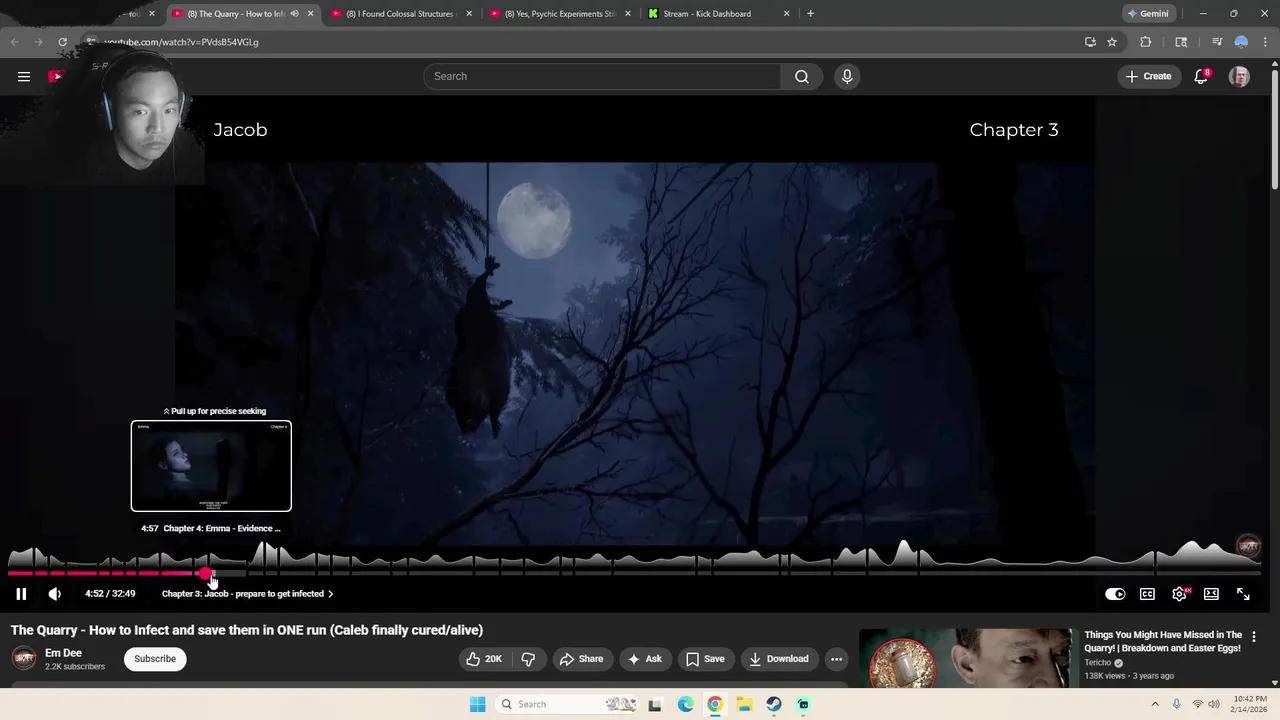Install app icon in address bar
This screenshot has width=1280, height=720.
(x=1090, y=42)
